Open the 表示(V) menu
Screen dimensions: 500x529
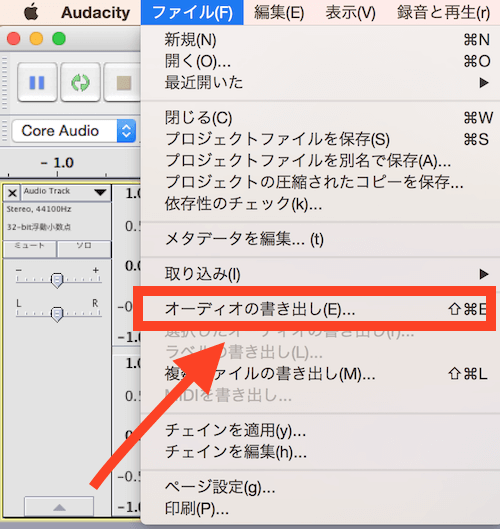click(350, 12)
